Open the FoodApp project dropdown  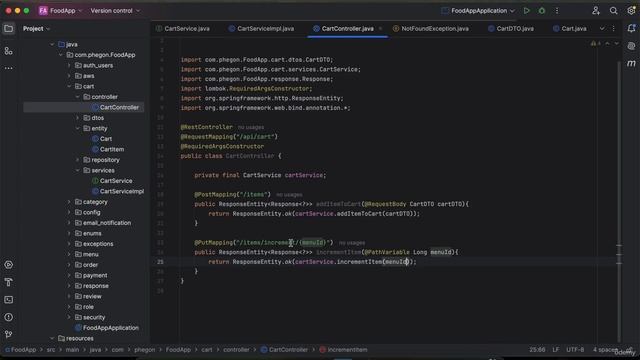60,11
